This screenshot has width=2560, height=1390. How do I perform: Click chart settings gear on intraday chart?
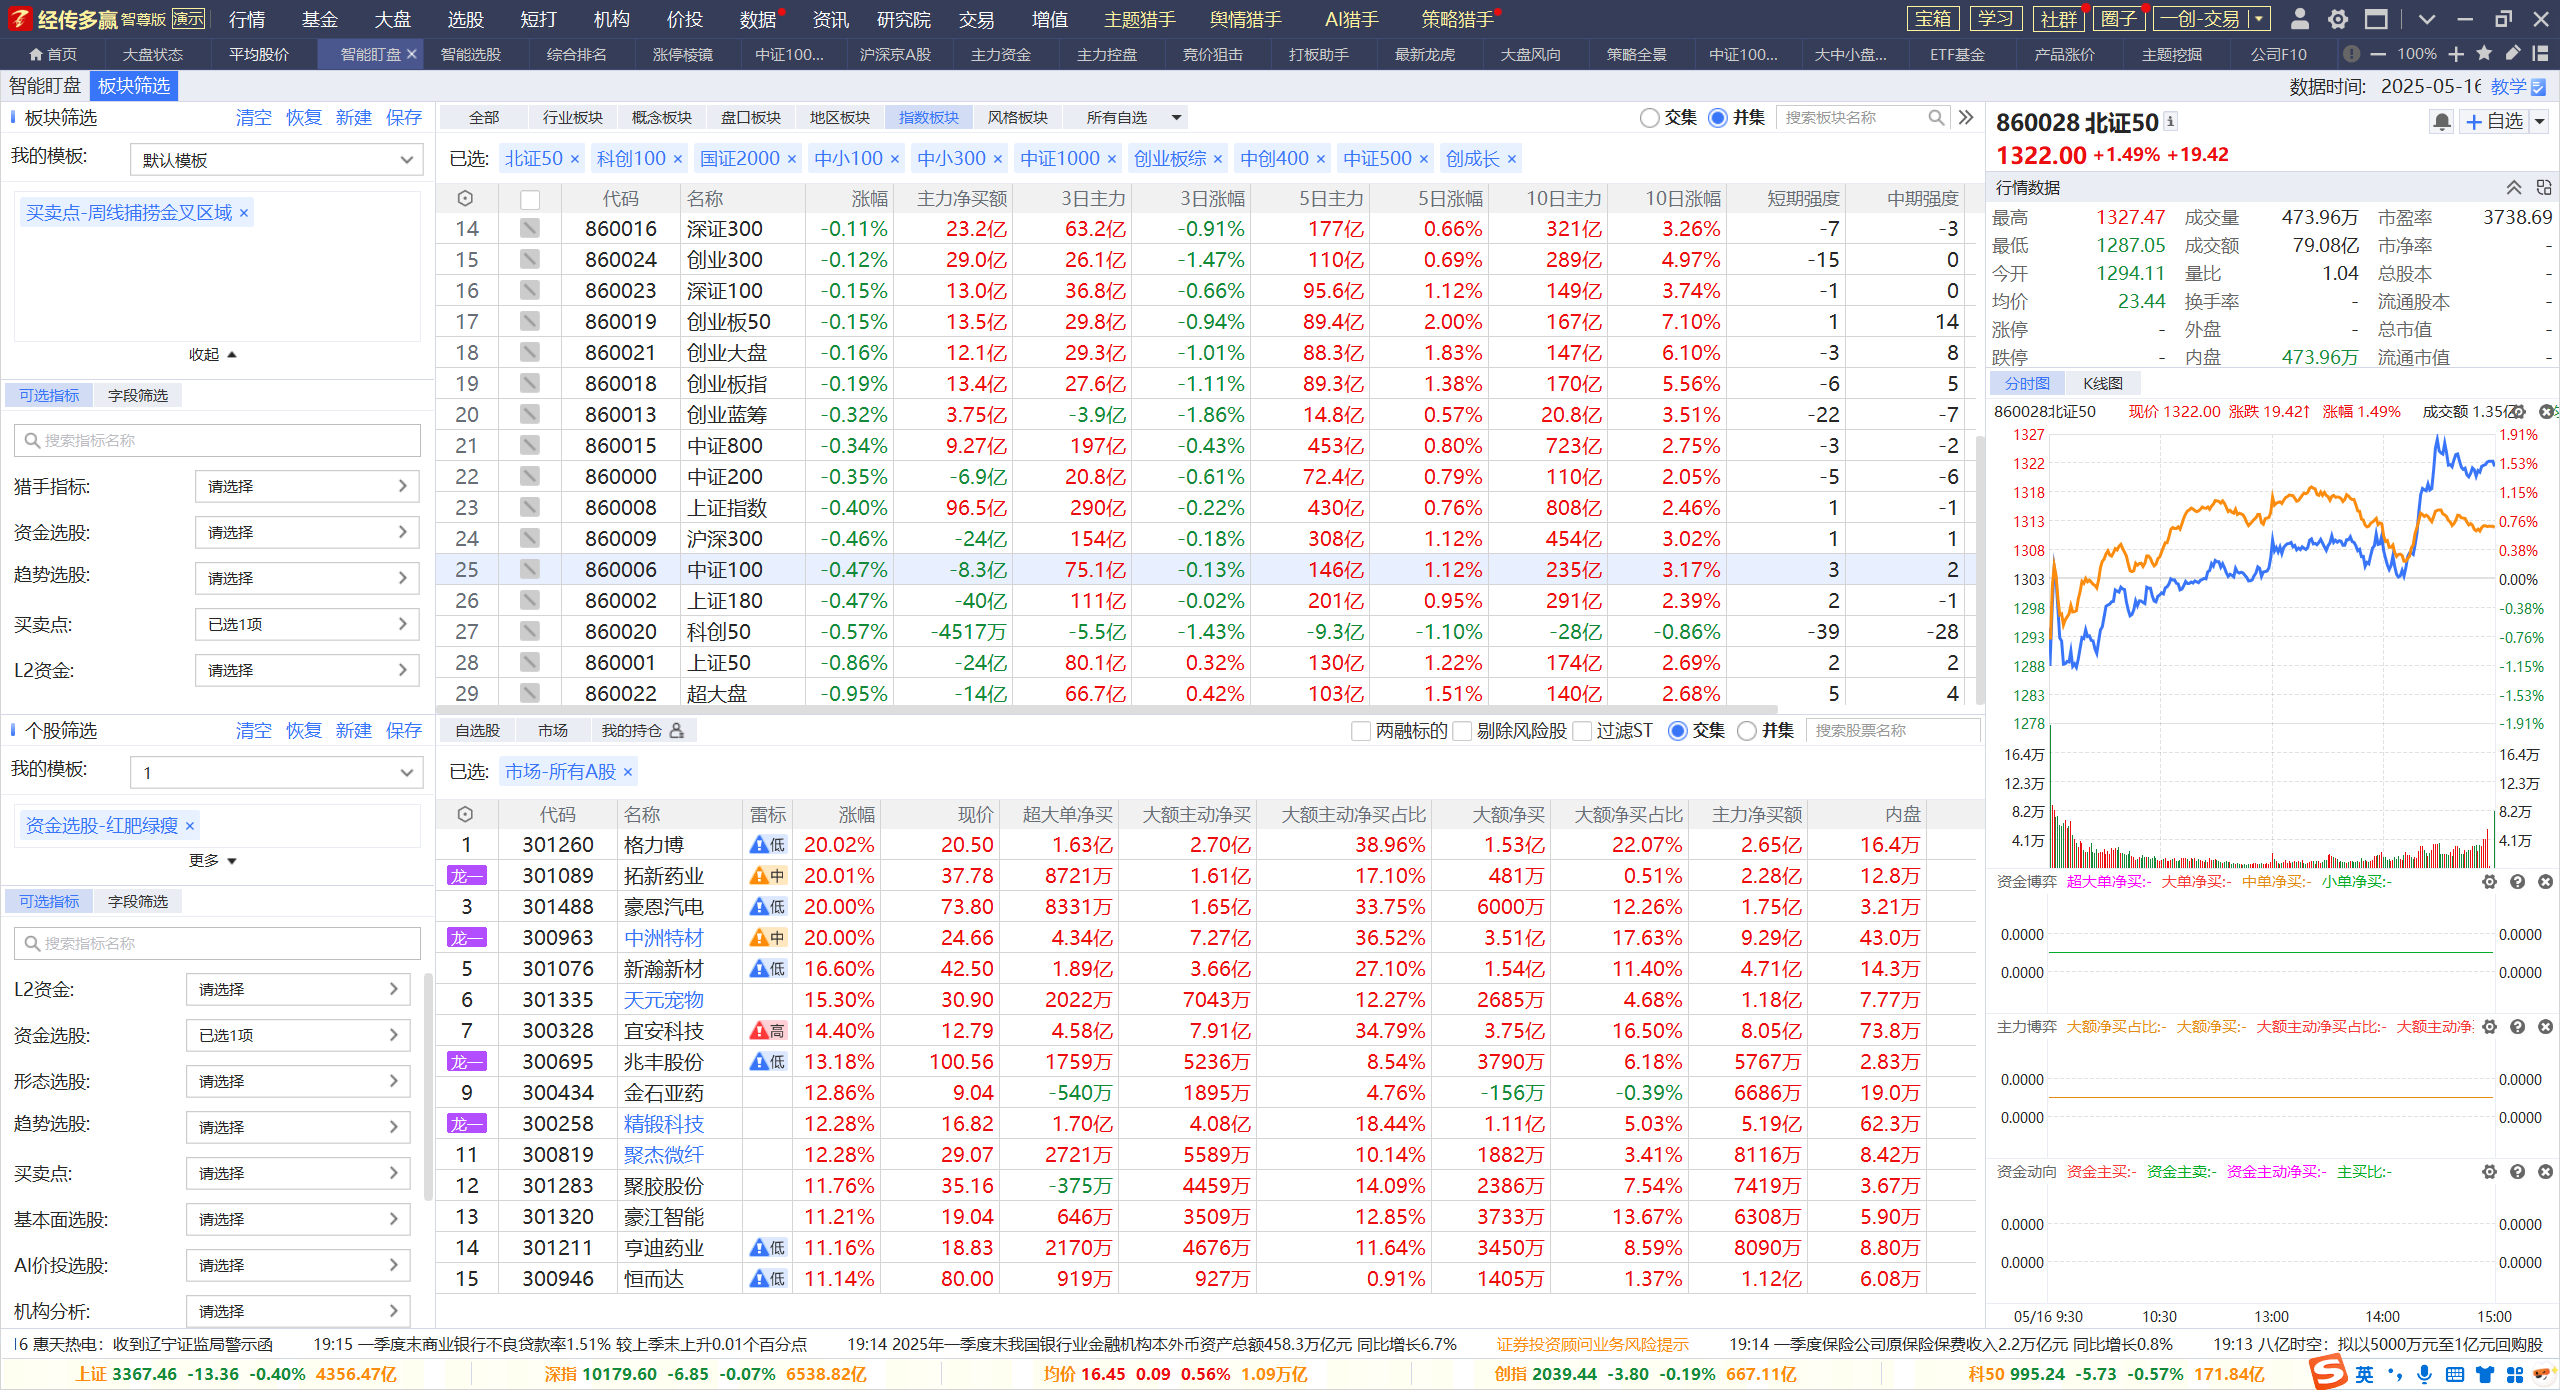click(2519, 412)
